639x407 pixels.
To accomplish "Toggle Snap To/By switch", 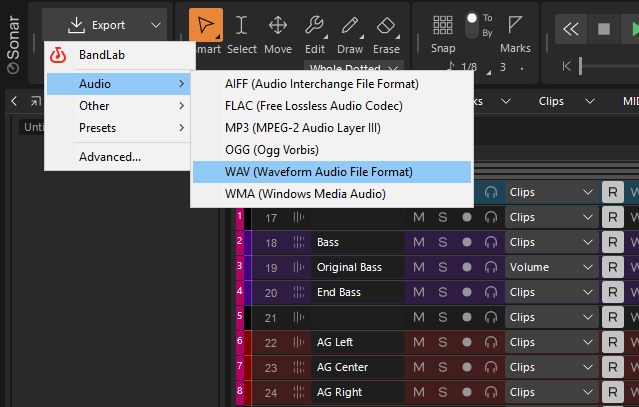I will click(x=472, y=25).
